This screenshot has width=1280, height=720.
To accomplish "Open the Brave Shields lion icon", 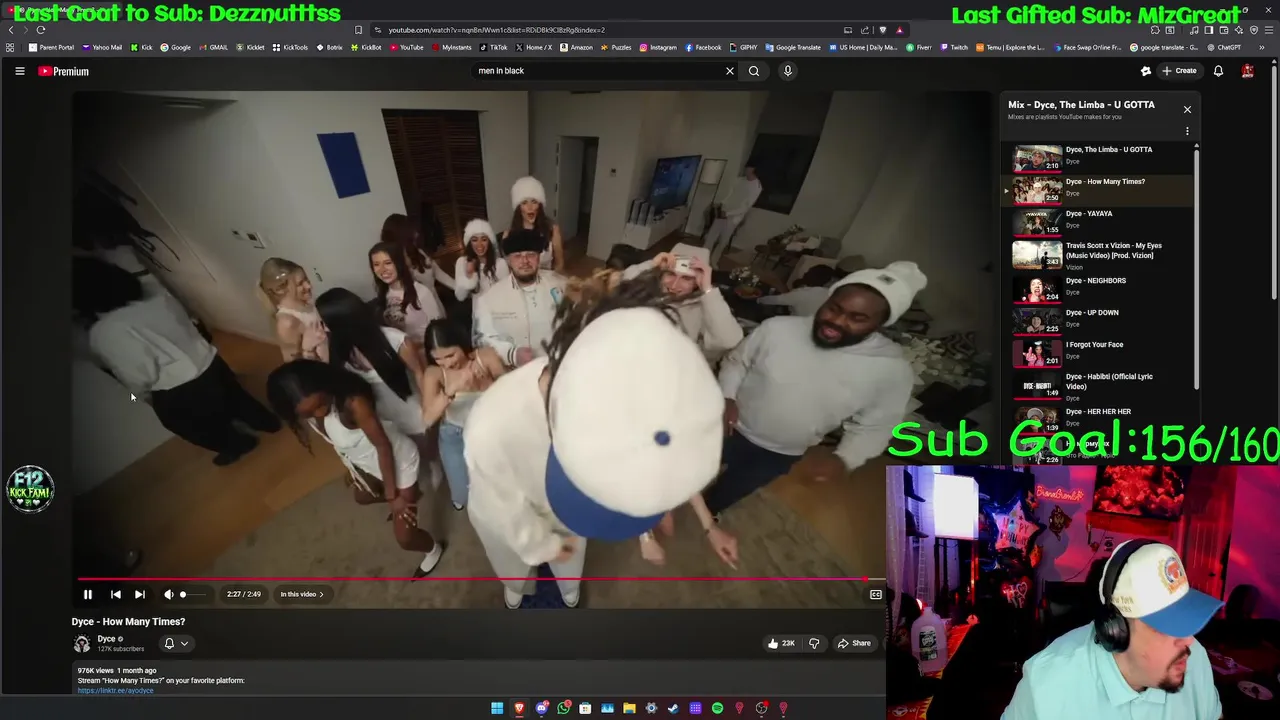I will 883,30.
